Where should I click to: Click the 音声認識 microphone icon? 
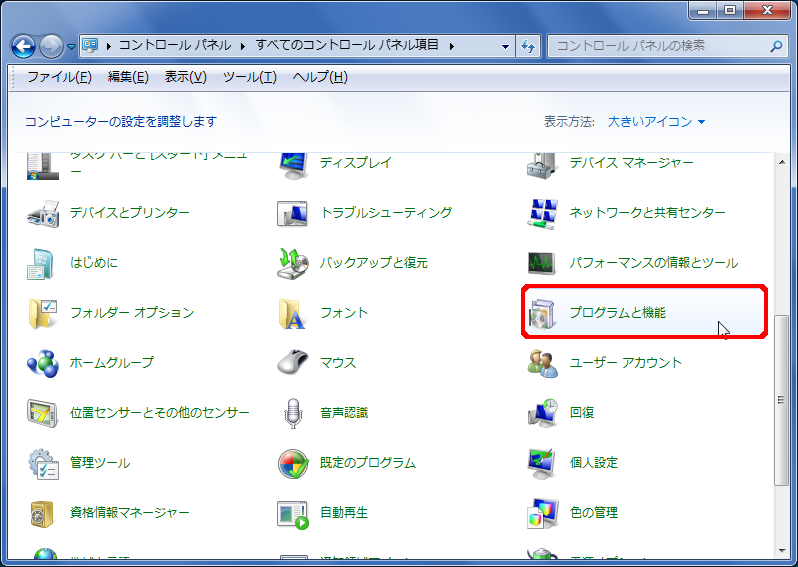pos(292,413)
